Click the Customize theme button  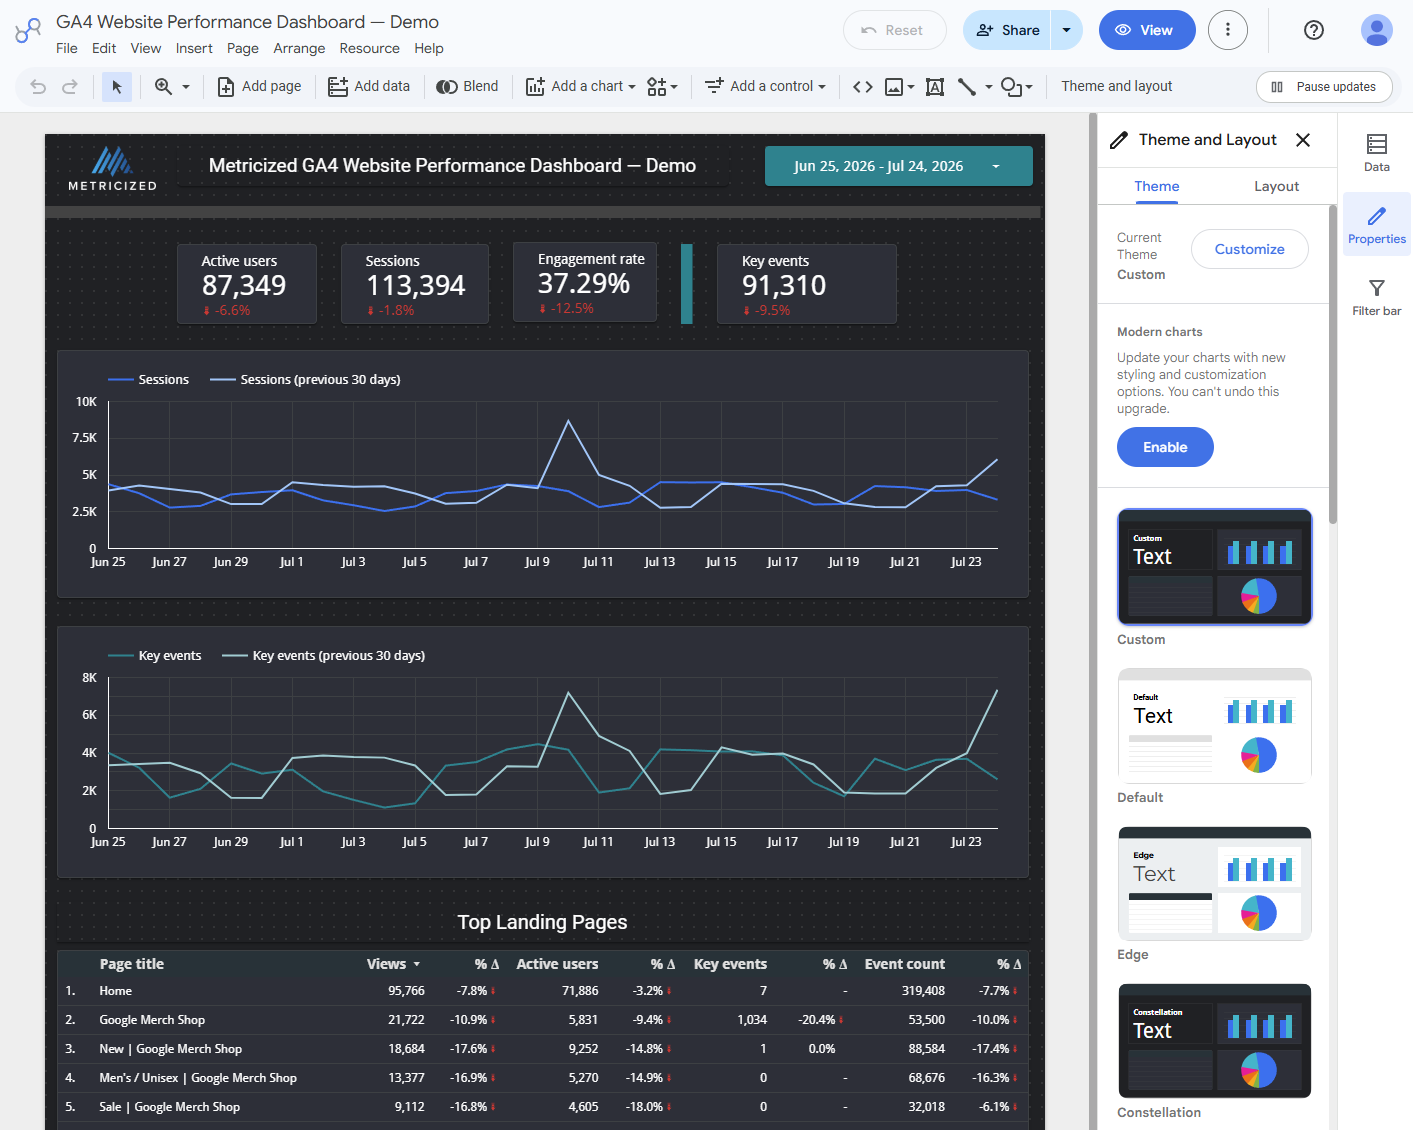(x=1250, y=249)
